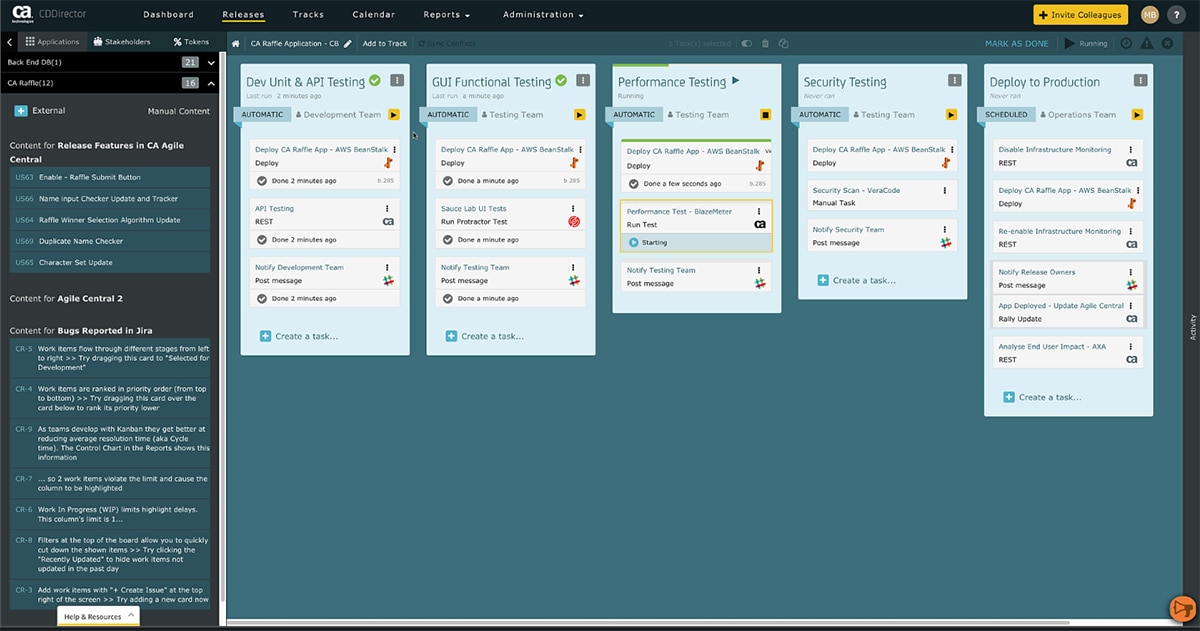Click the chat widget icon in the corner

coord(1181,609)
